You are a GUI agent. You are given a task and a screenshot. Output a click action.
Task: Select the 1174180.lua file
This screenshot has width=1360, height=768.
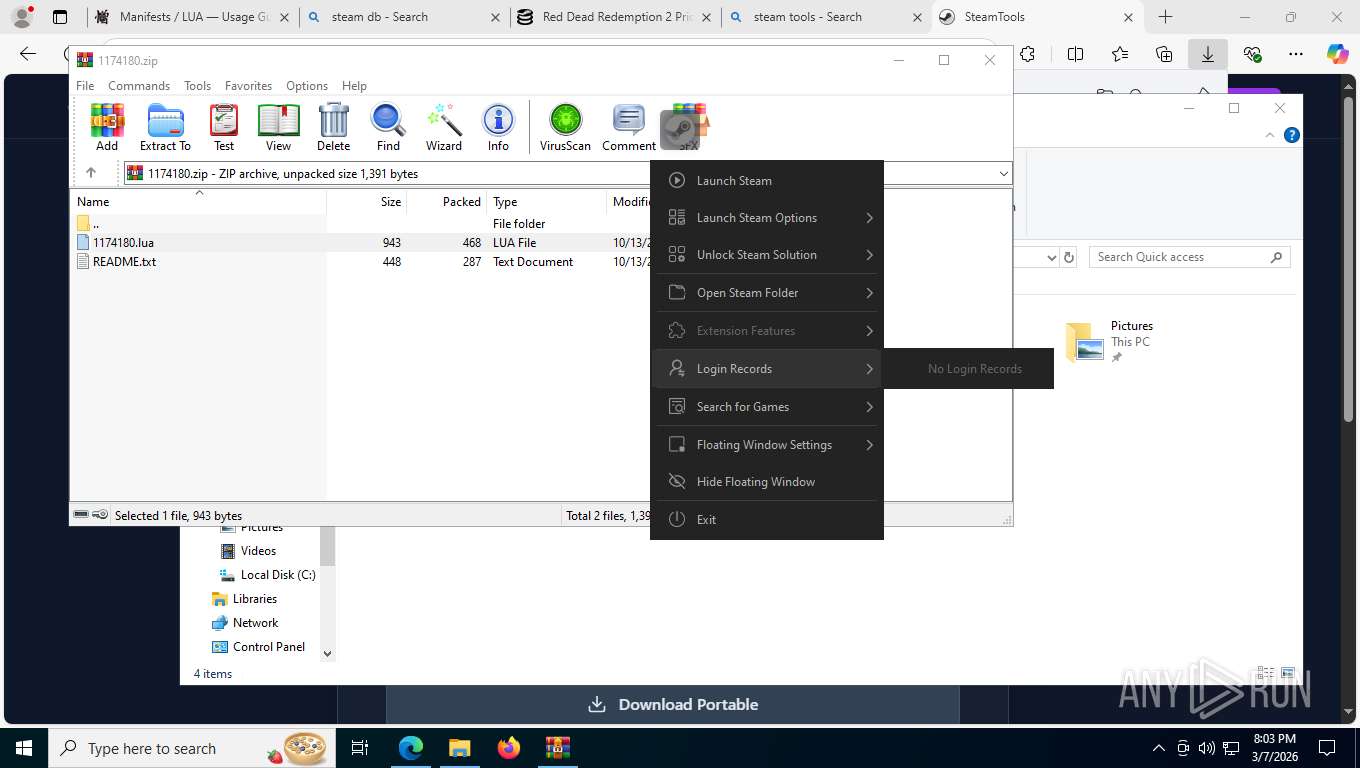[x=123, y=242]
